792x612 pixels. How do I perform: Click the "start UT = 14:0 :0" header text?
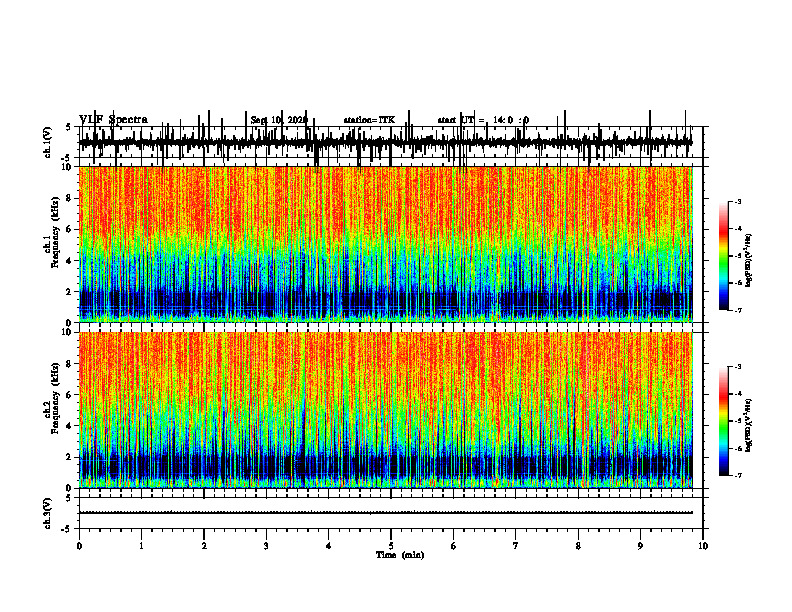point(483,120)
